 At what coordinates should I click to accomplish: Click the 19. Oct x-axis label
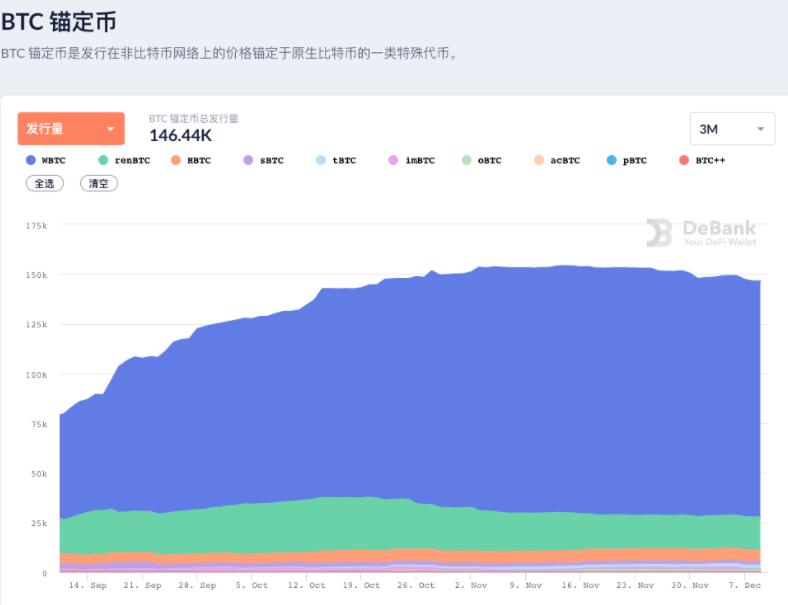pos(361,585)
